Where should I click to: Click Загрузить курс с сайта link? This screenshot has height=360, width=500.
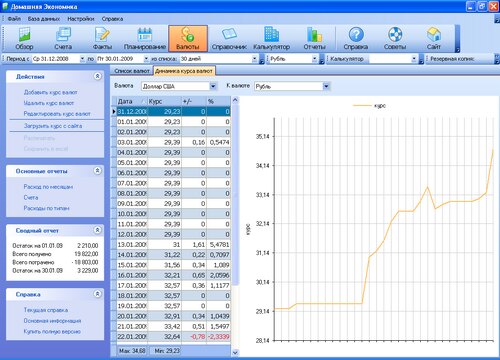pos(53,126)
